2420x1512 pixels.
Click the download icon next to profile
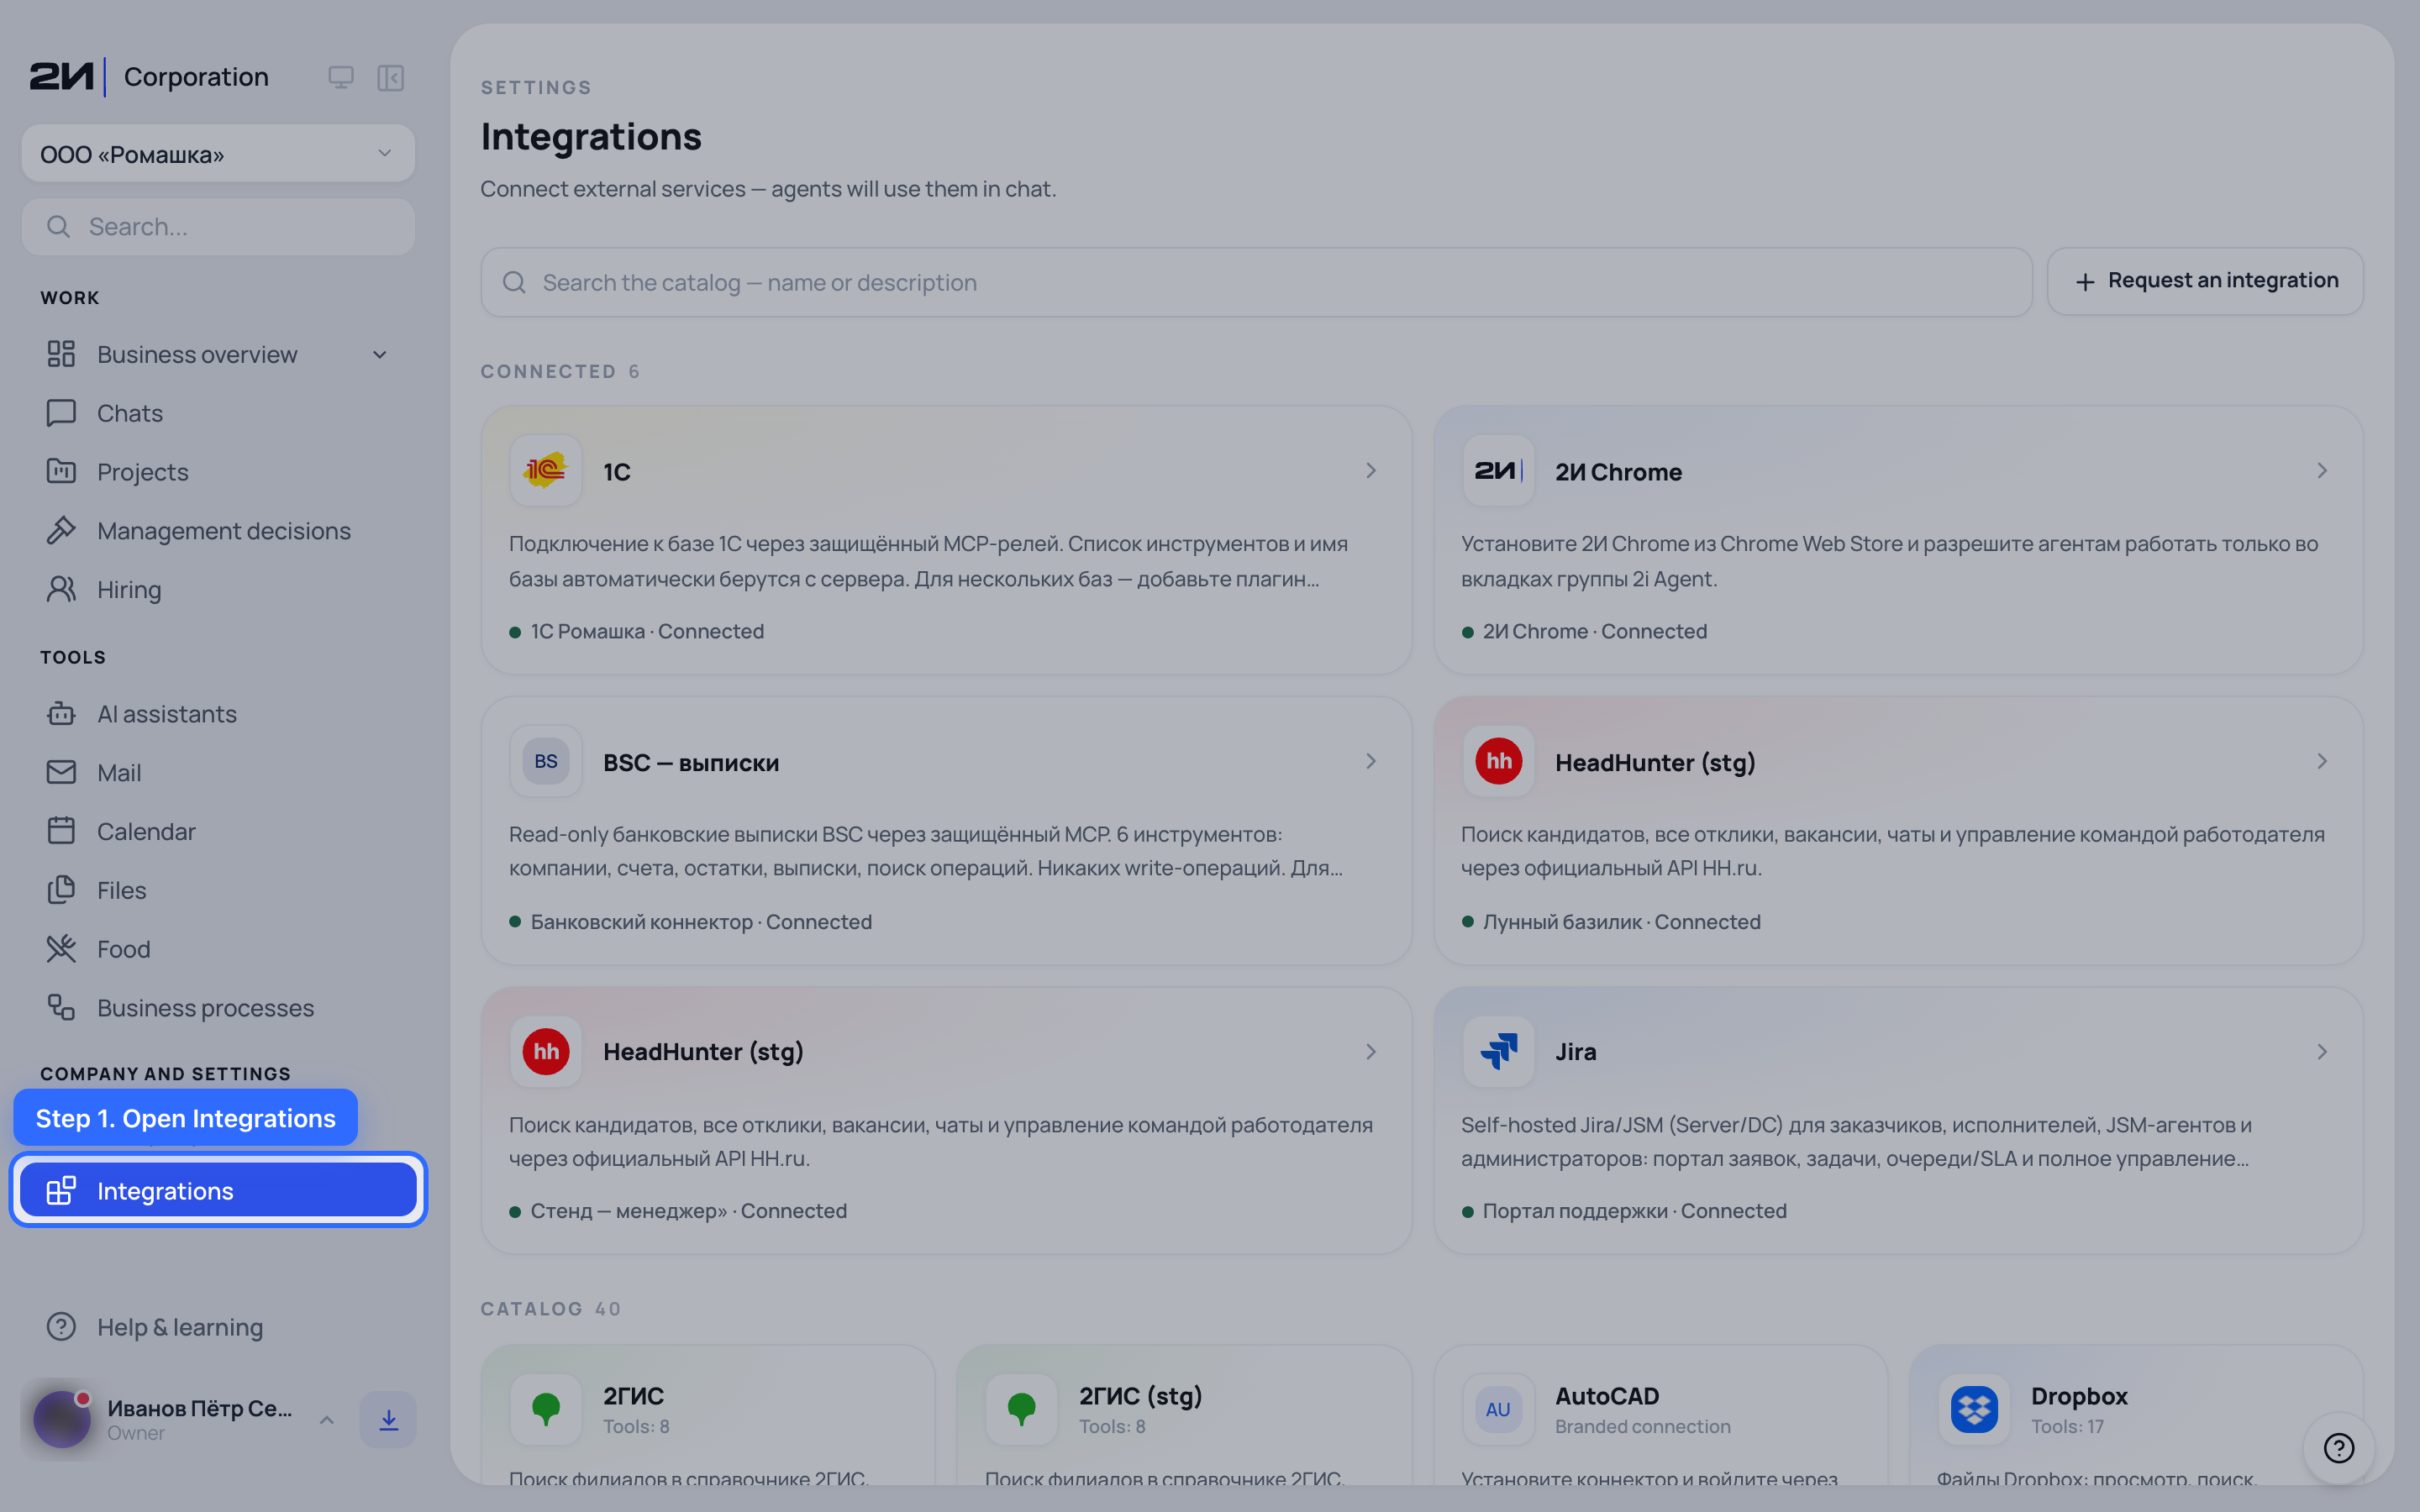389,1420
